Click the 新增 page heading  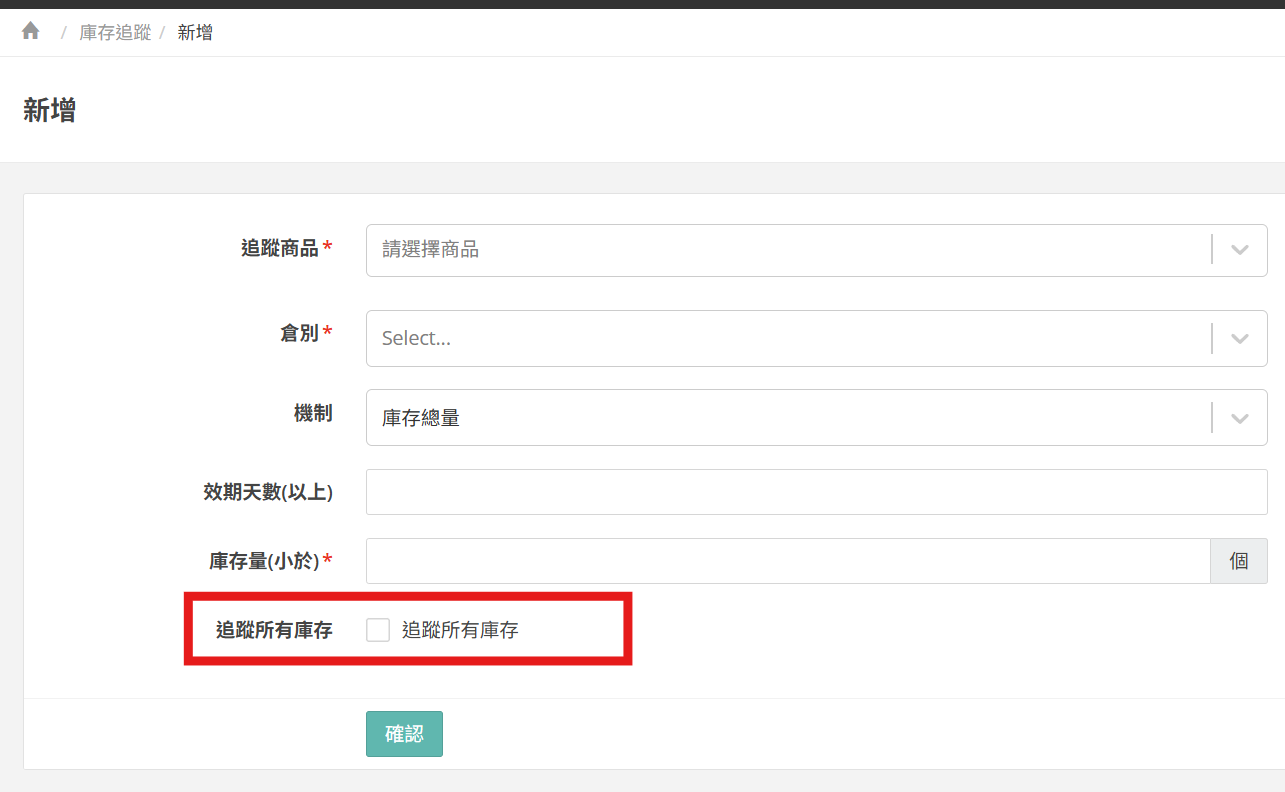click(50, 111)
